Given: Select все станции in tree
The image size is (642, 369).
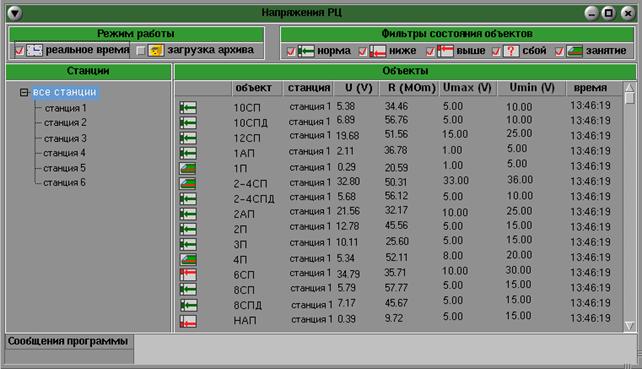Looking at the screenshot, I should (x=65, y=92).
